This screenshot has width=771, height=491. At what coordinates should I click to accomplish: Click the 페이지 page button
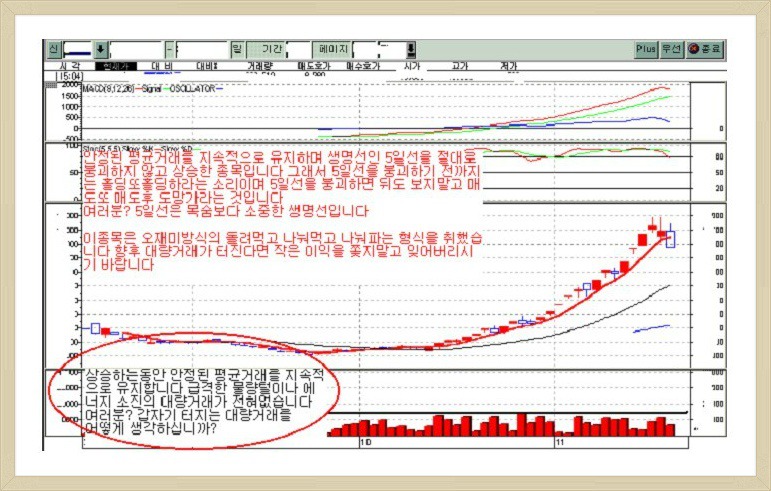click(x=333, y=49)
